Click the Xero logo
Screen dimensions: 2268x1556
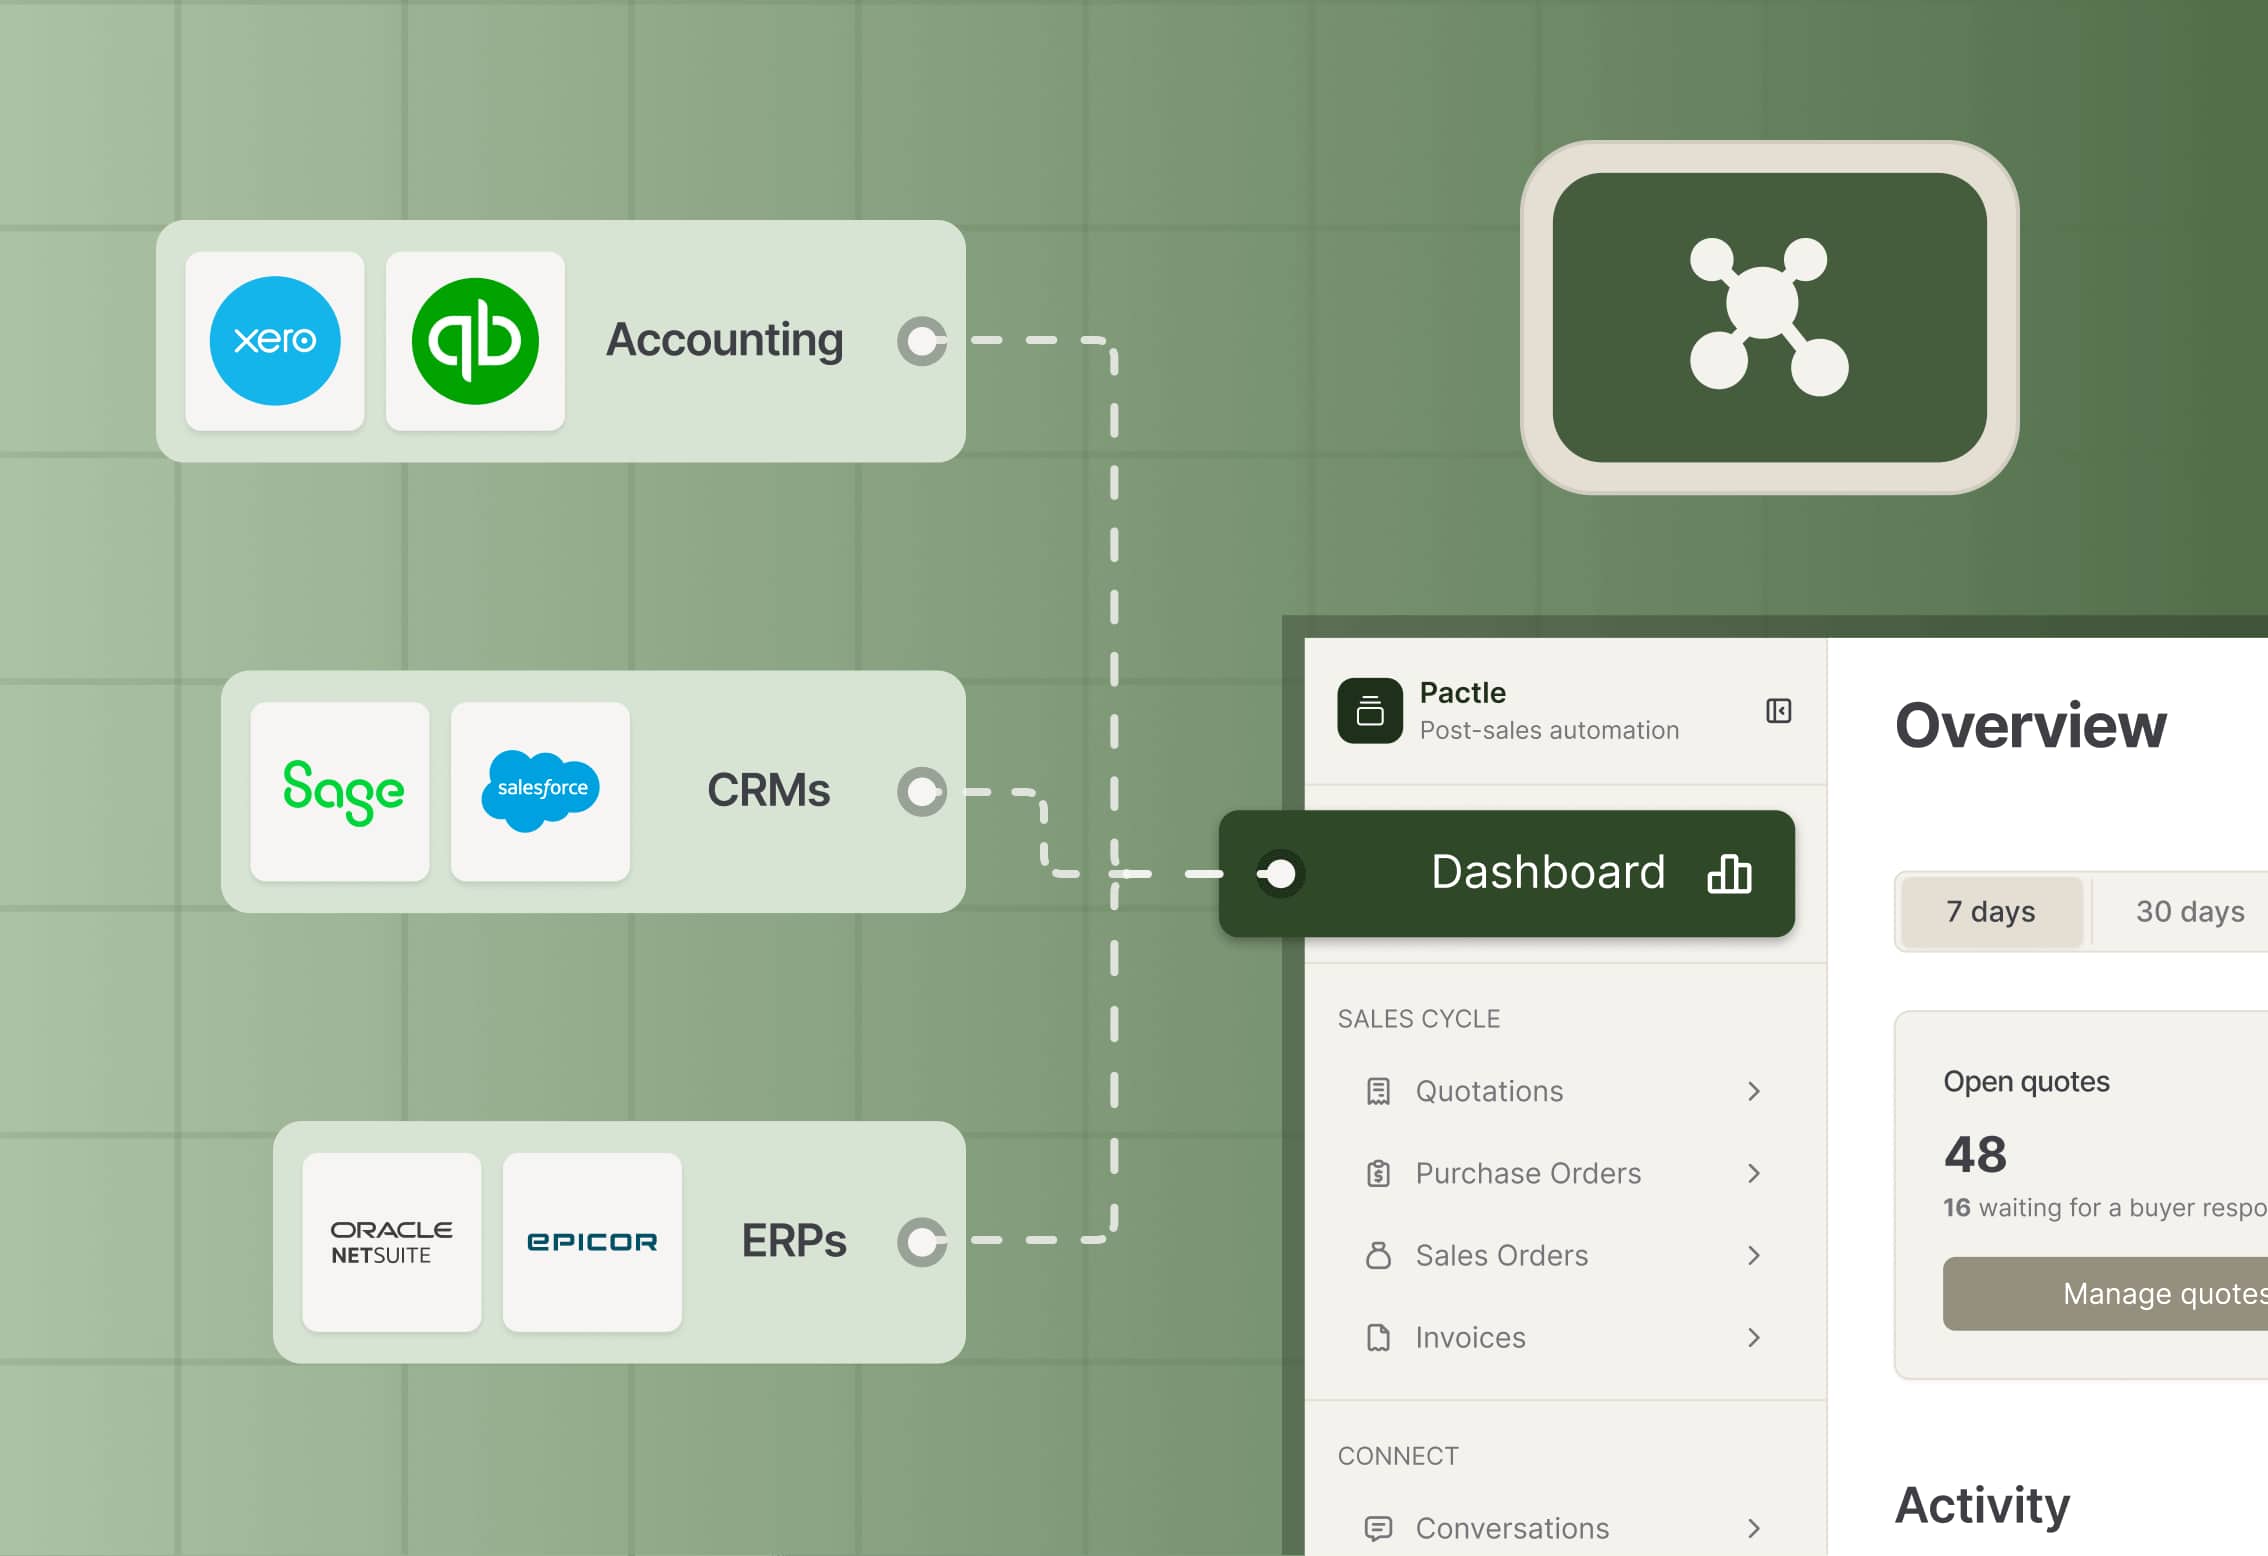click(x=275, y=341)
